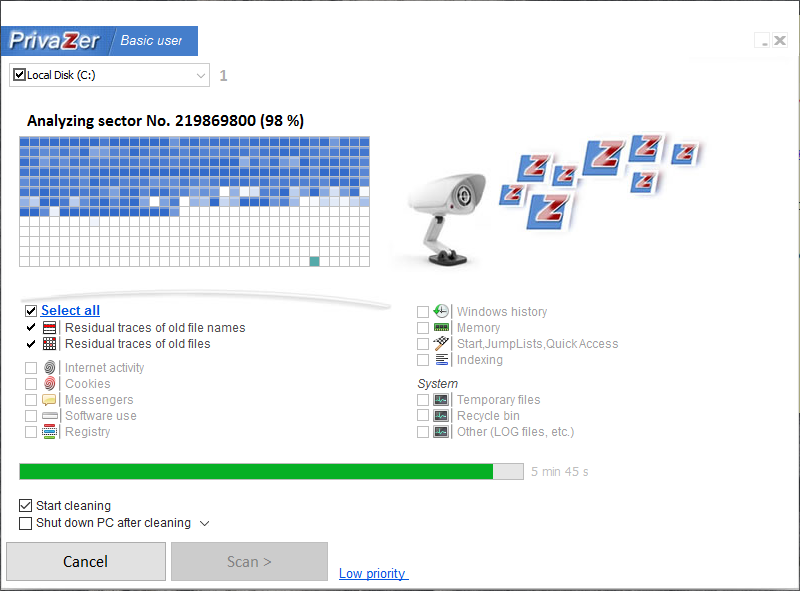Click the security camera image
This screenshot has height=591, width=800.
pyautogui.click(x=448, y=219)
